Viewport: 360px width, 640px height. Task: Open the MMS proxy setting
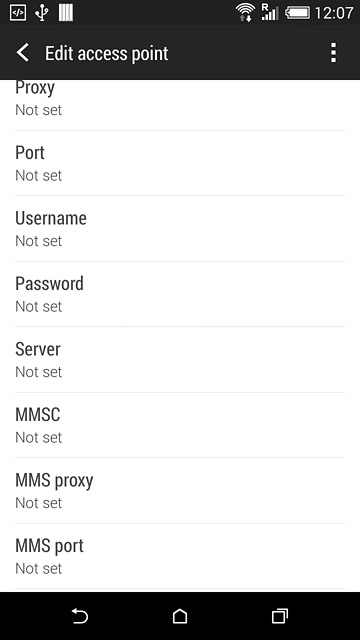pyautogui.click(x=180, y=491)
